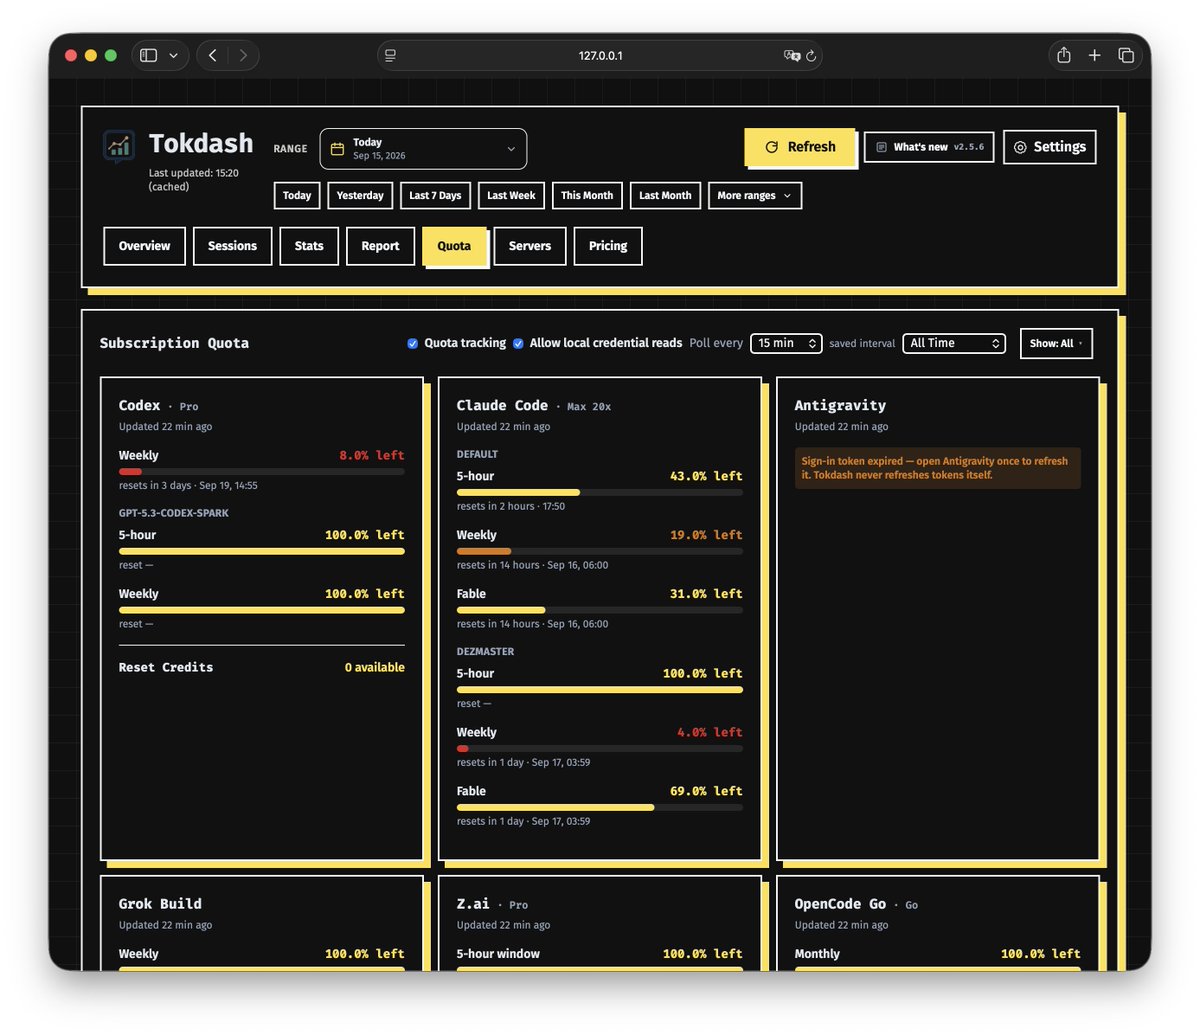The height and width of the screenshot is (1035, 1200).
Task: Select the This Month range
Action: coord(587,196)
